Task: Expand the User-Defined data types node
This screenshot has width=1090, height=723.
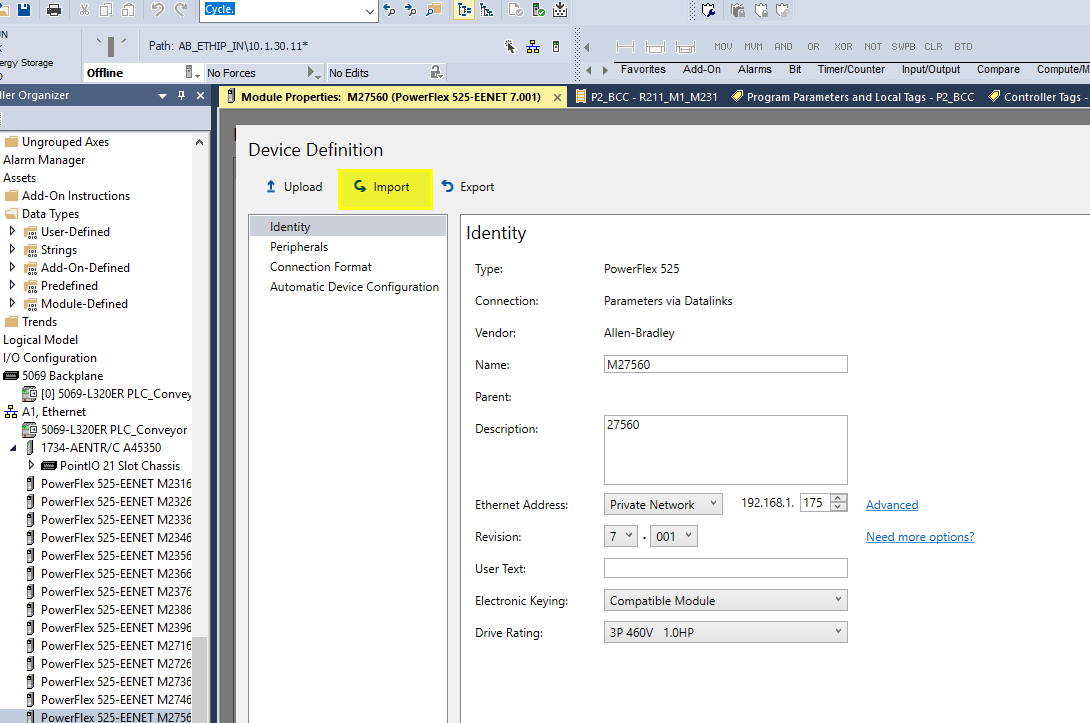Action: tap(12, 231)
